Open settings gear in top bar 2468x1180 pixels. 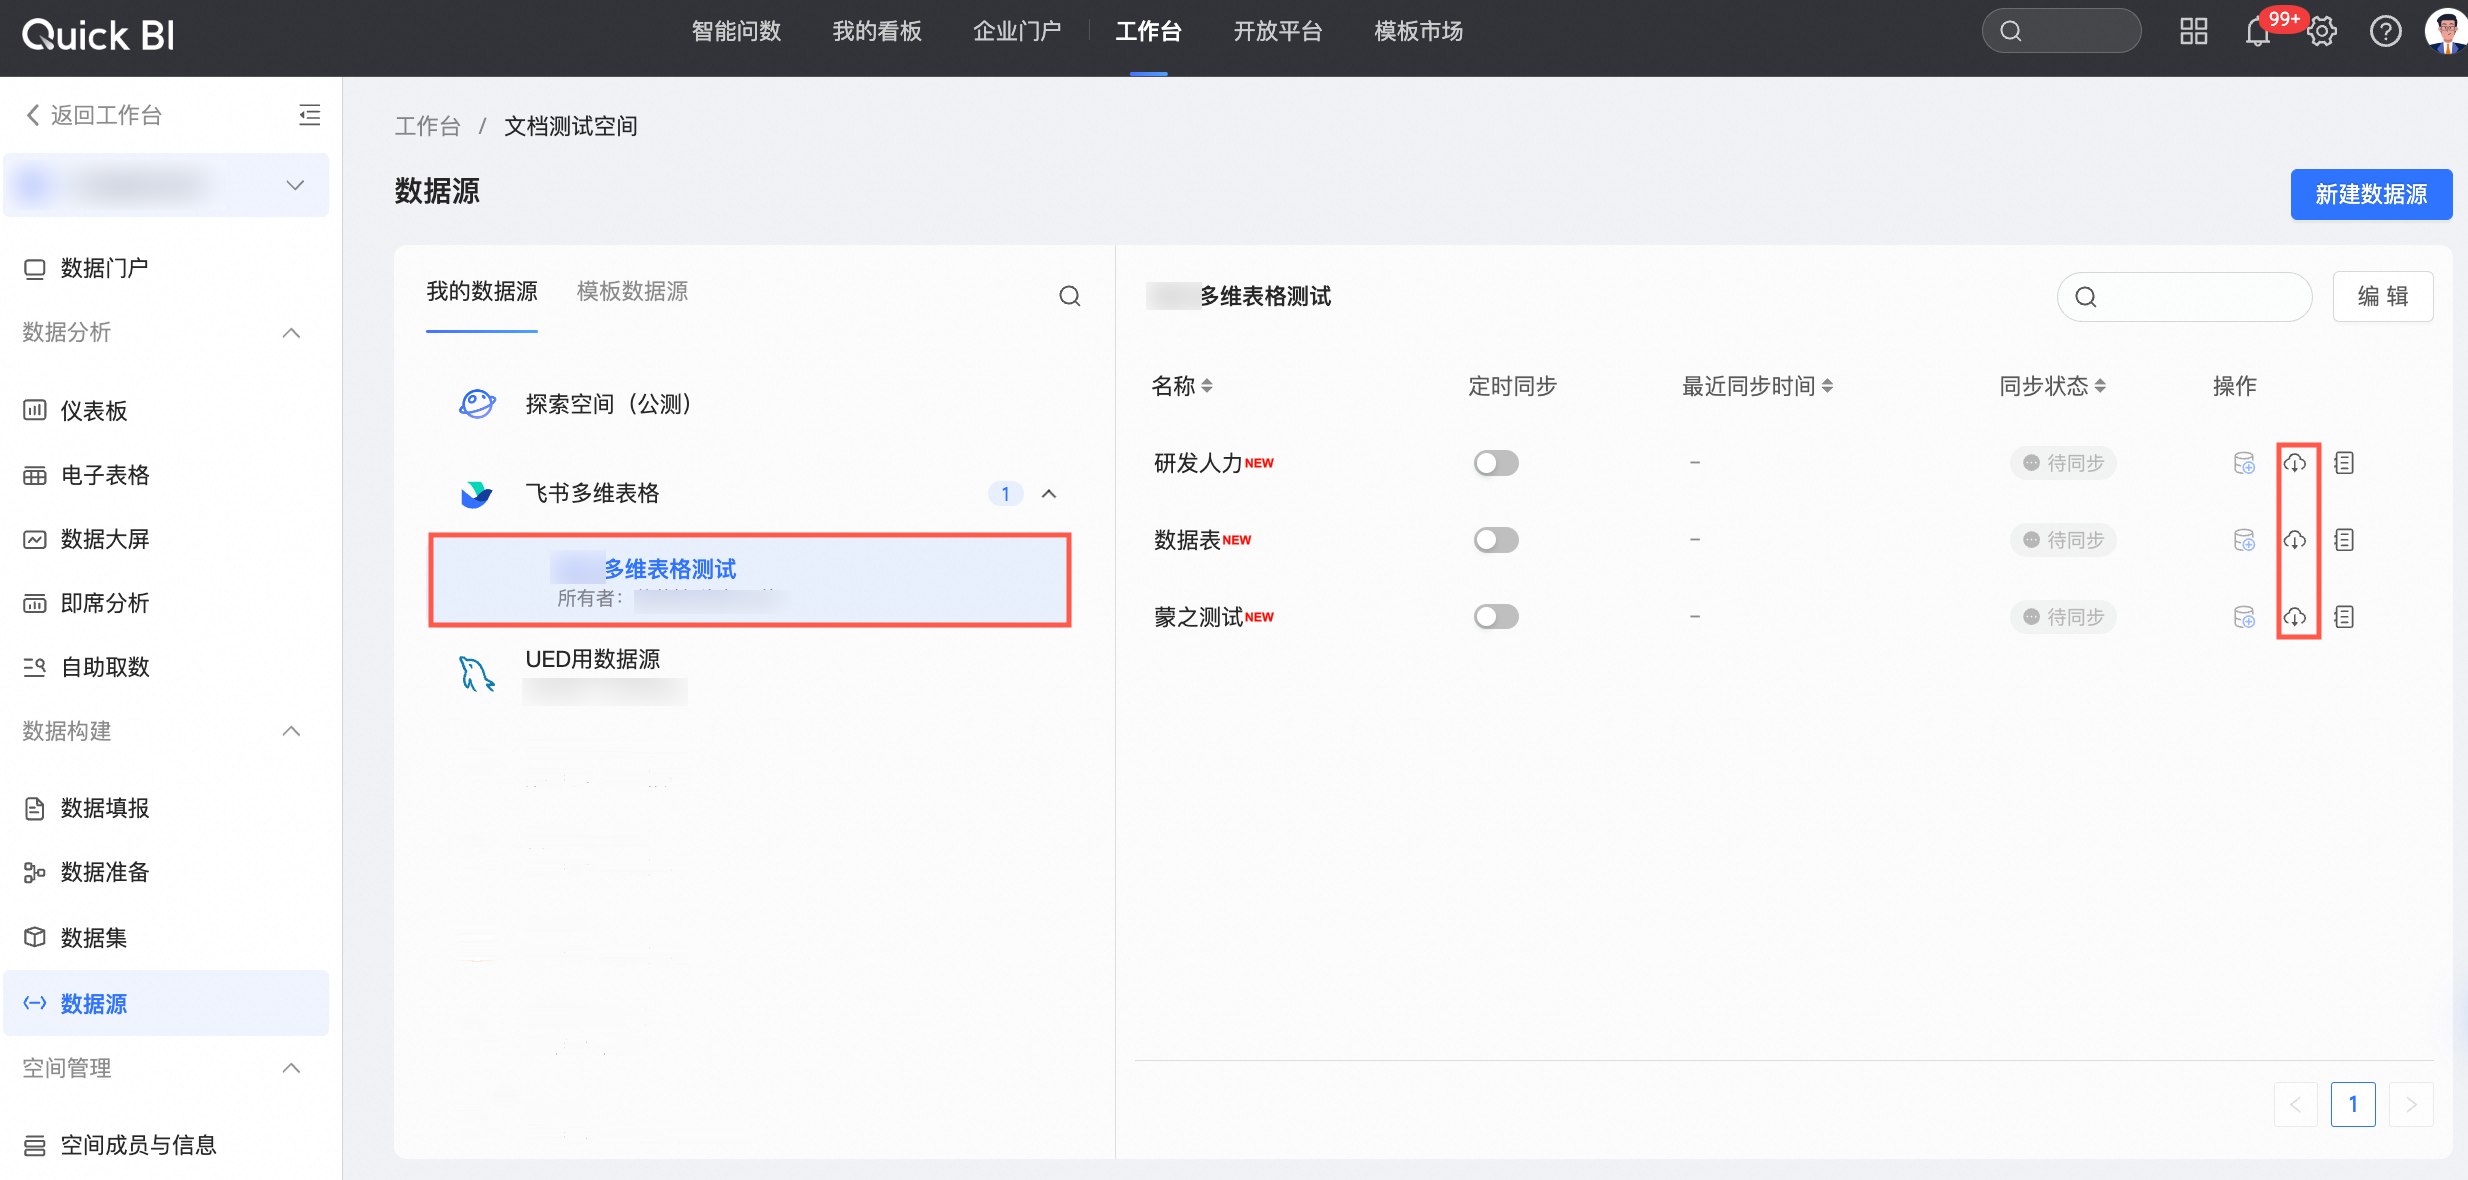tap(2322, 32)
